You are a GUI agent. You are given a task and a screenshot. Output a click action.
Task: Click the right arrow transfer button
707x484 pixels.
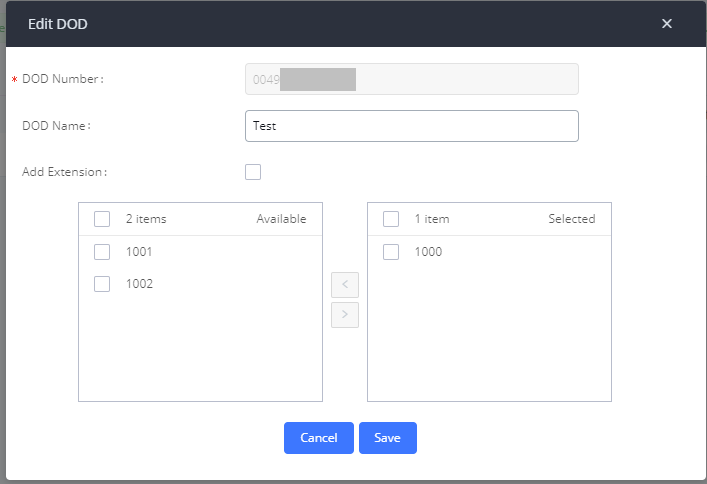pyautogui.click(x=345, y=314)
